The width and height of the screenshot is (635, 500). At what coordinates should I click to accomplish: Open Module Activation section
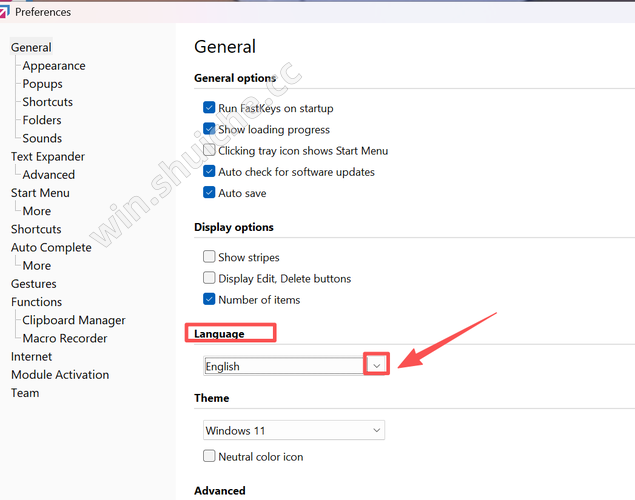(x=60, y=375)
